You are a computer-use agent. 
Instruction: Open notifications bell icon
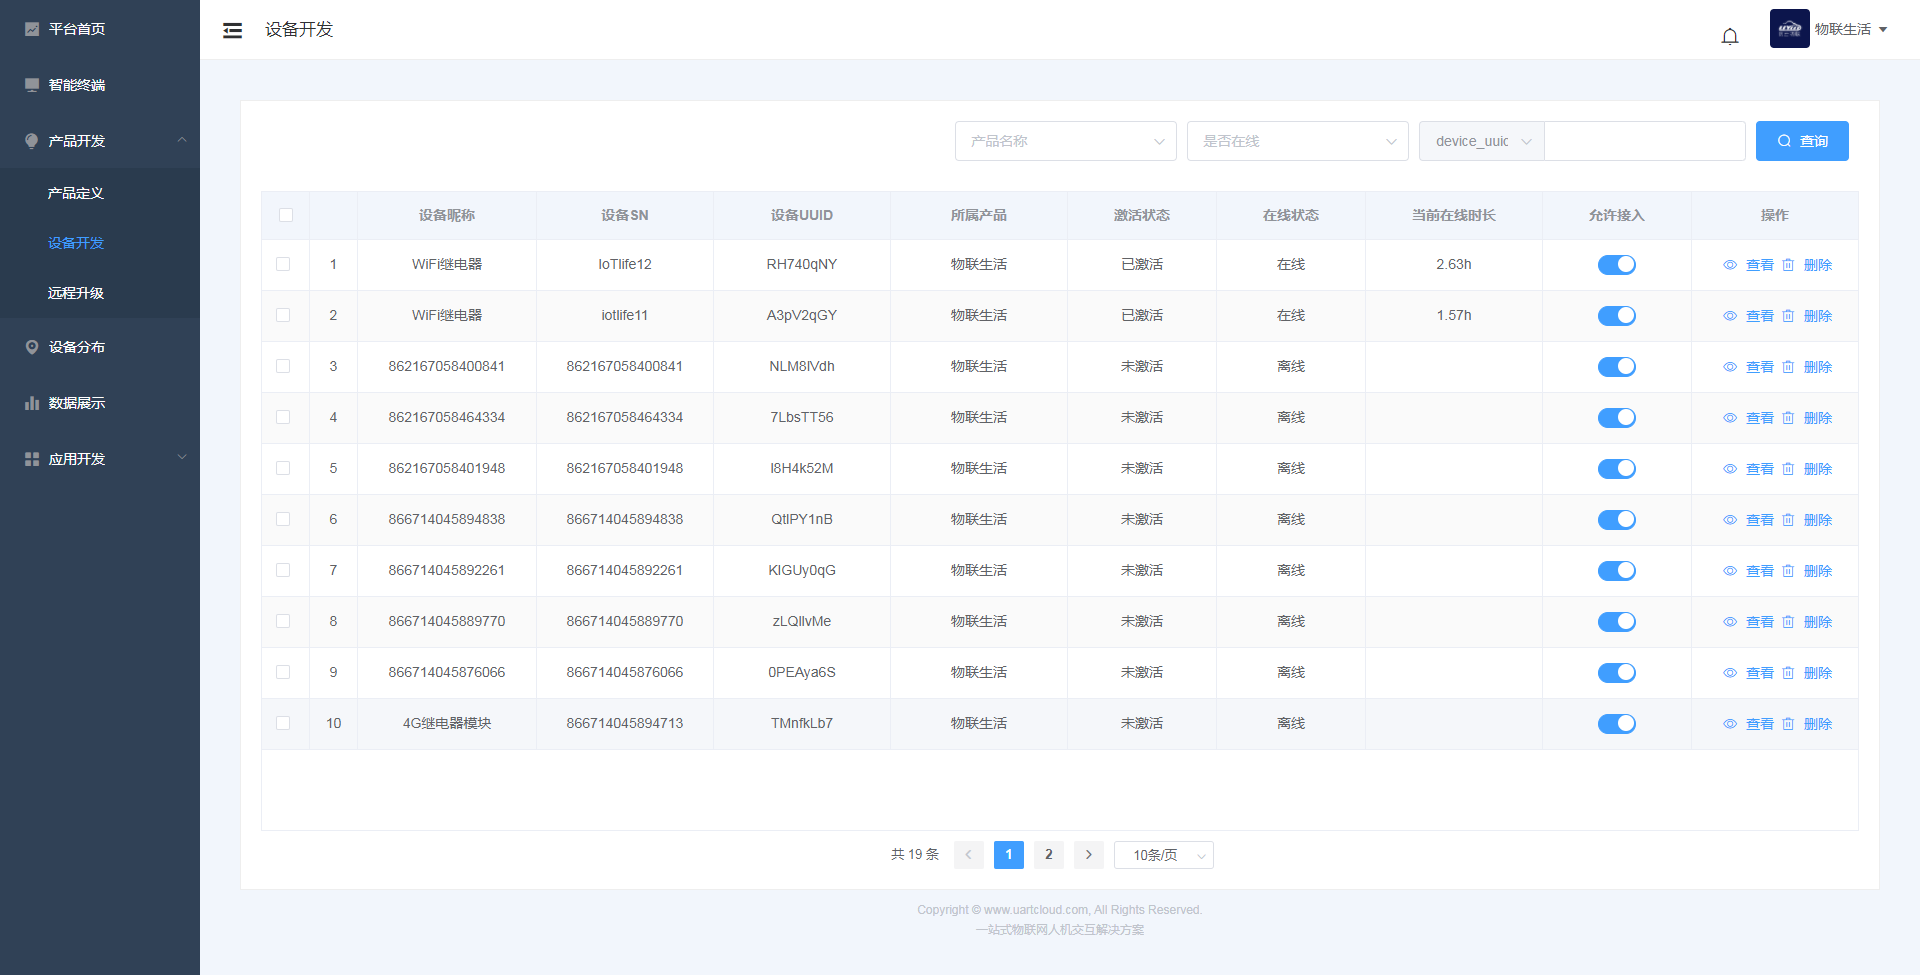click(1730, 37)
